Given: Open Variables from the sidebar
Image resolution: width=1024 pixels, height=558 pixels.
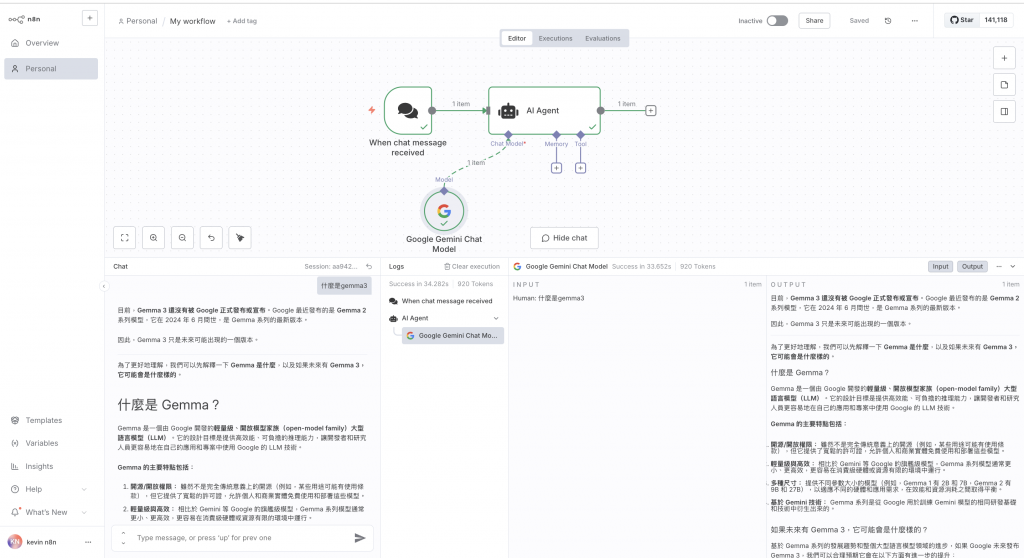Looking at the screenshot, I should [x=42, y=443].
